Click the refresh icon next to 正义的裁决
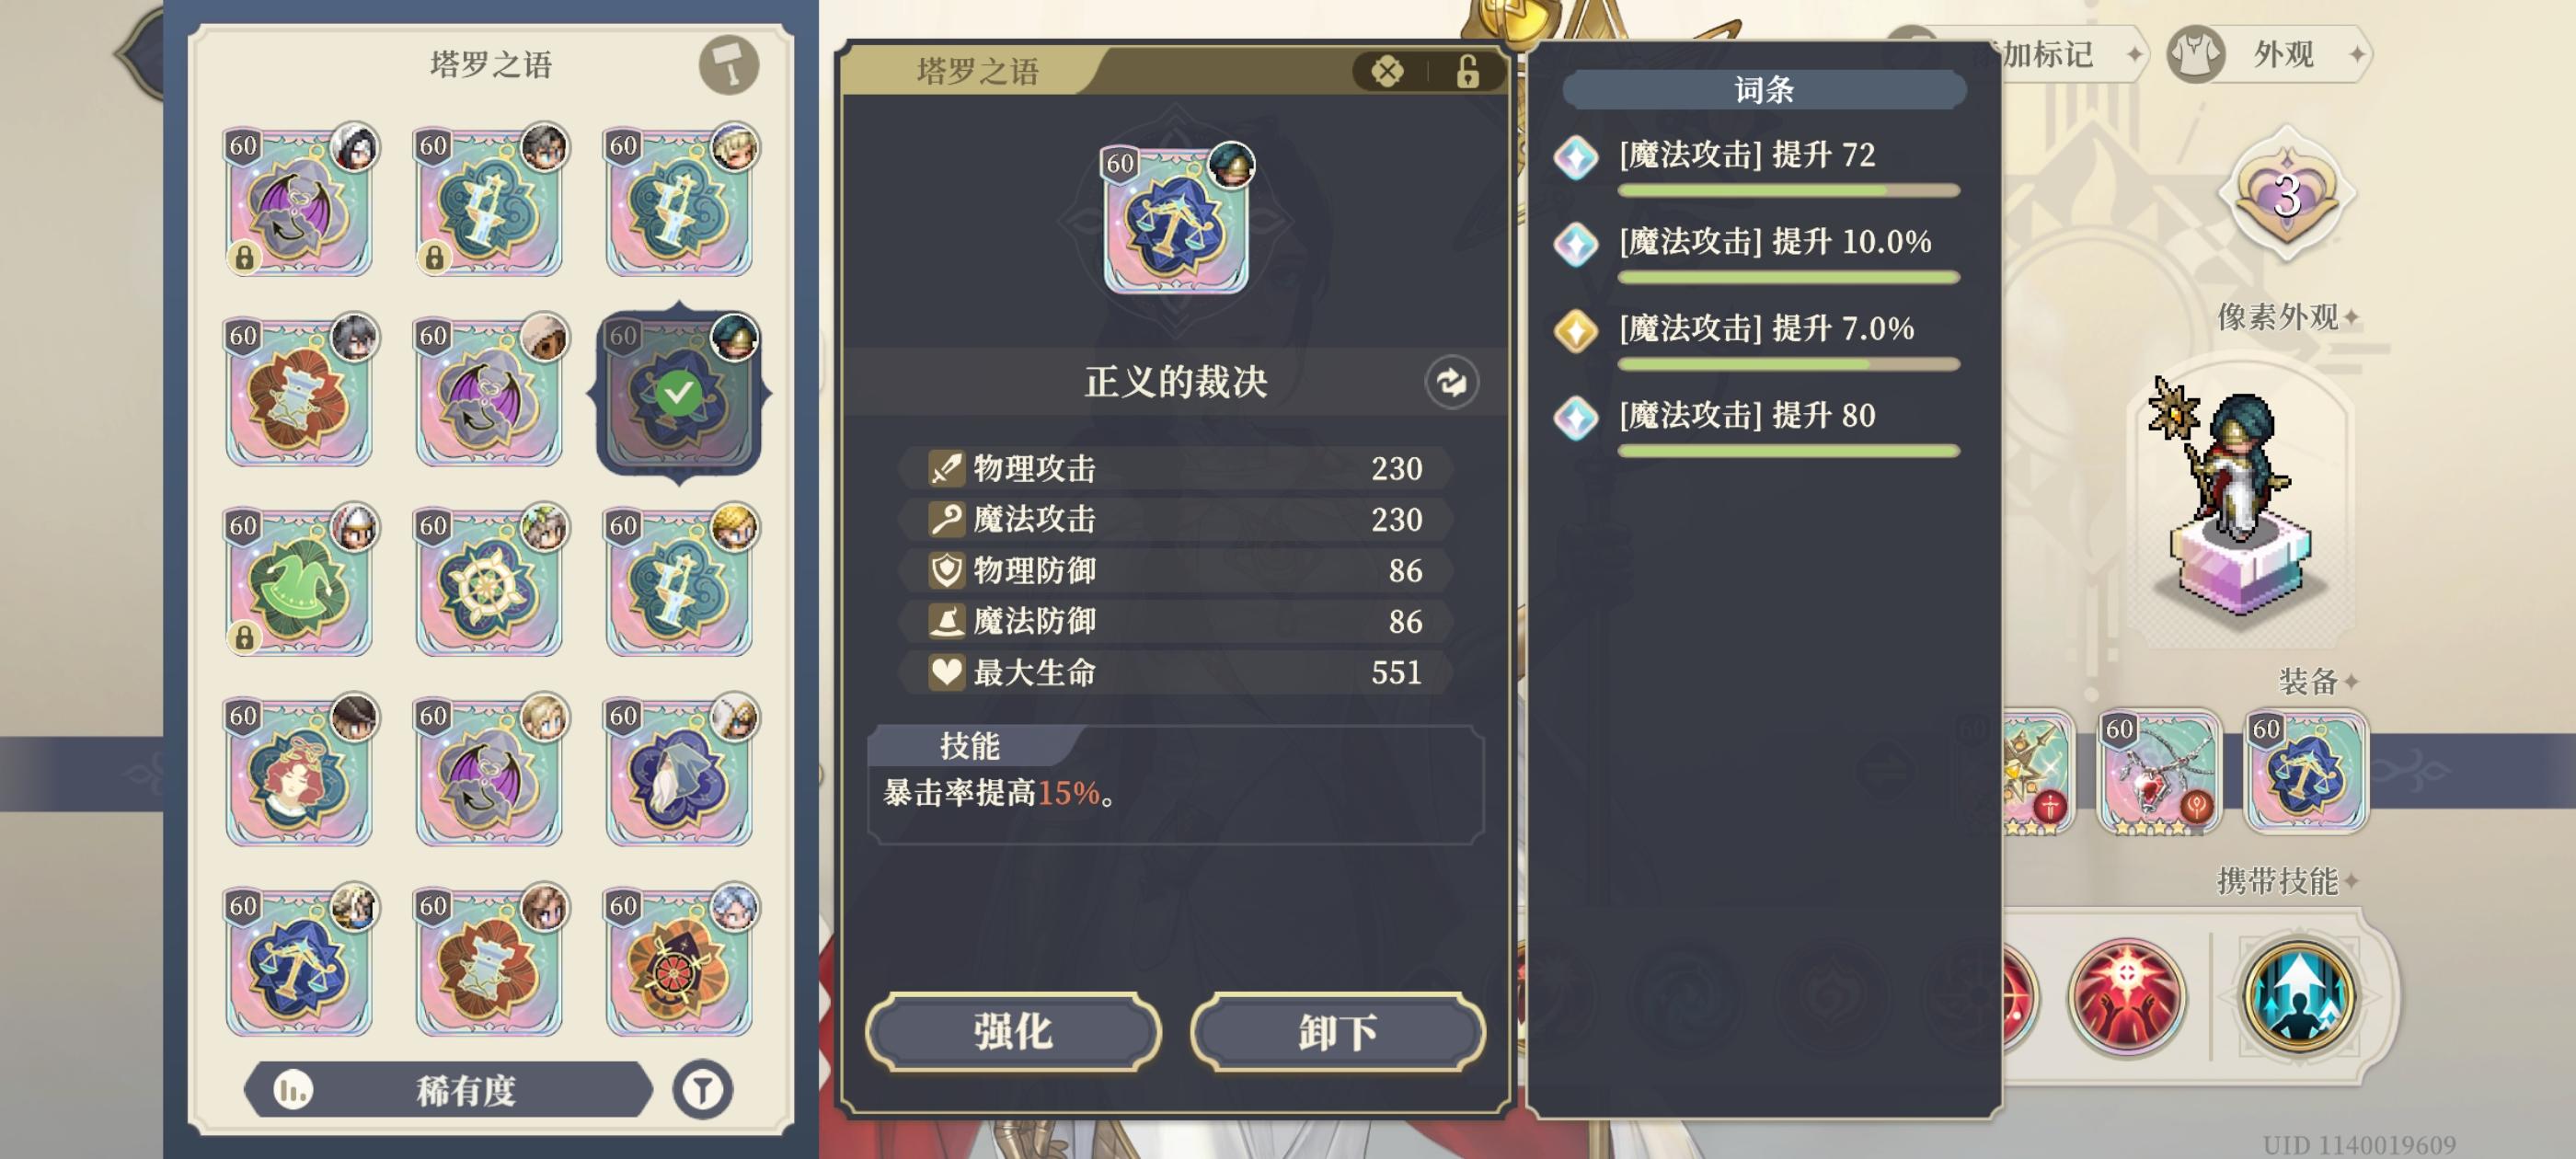Screen dimensions: 2576x1159 click(1451, 382)
